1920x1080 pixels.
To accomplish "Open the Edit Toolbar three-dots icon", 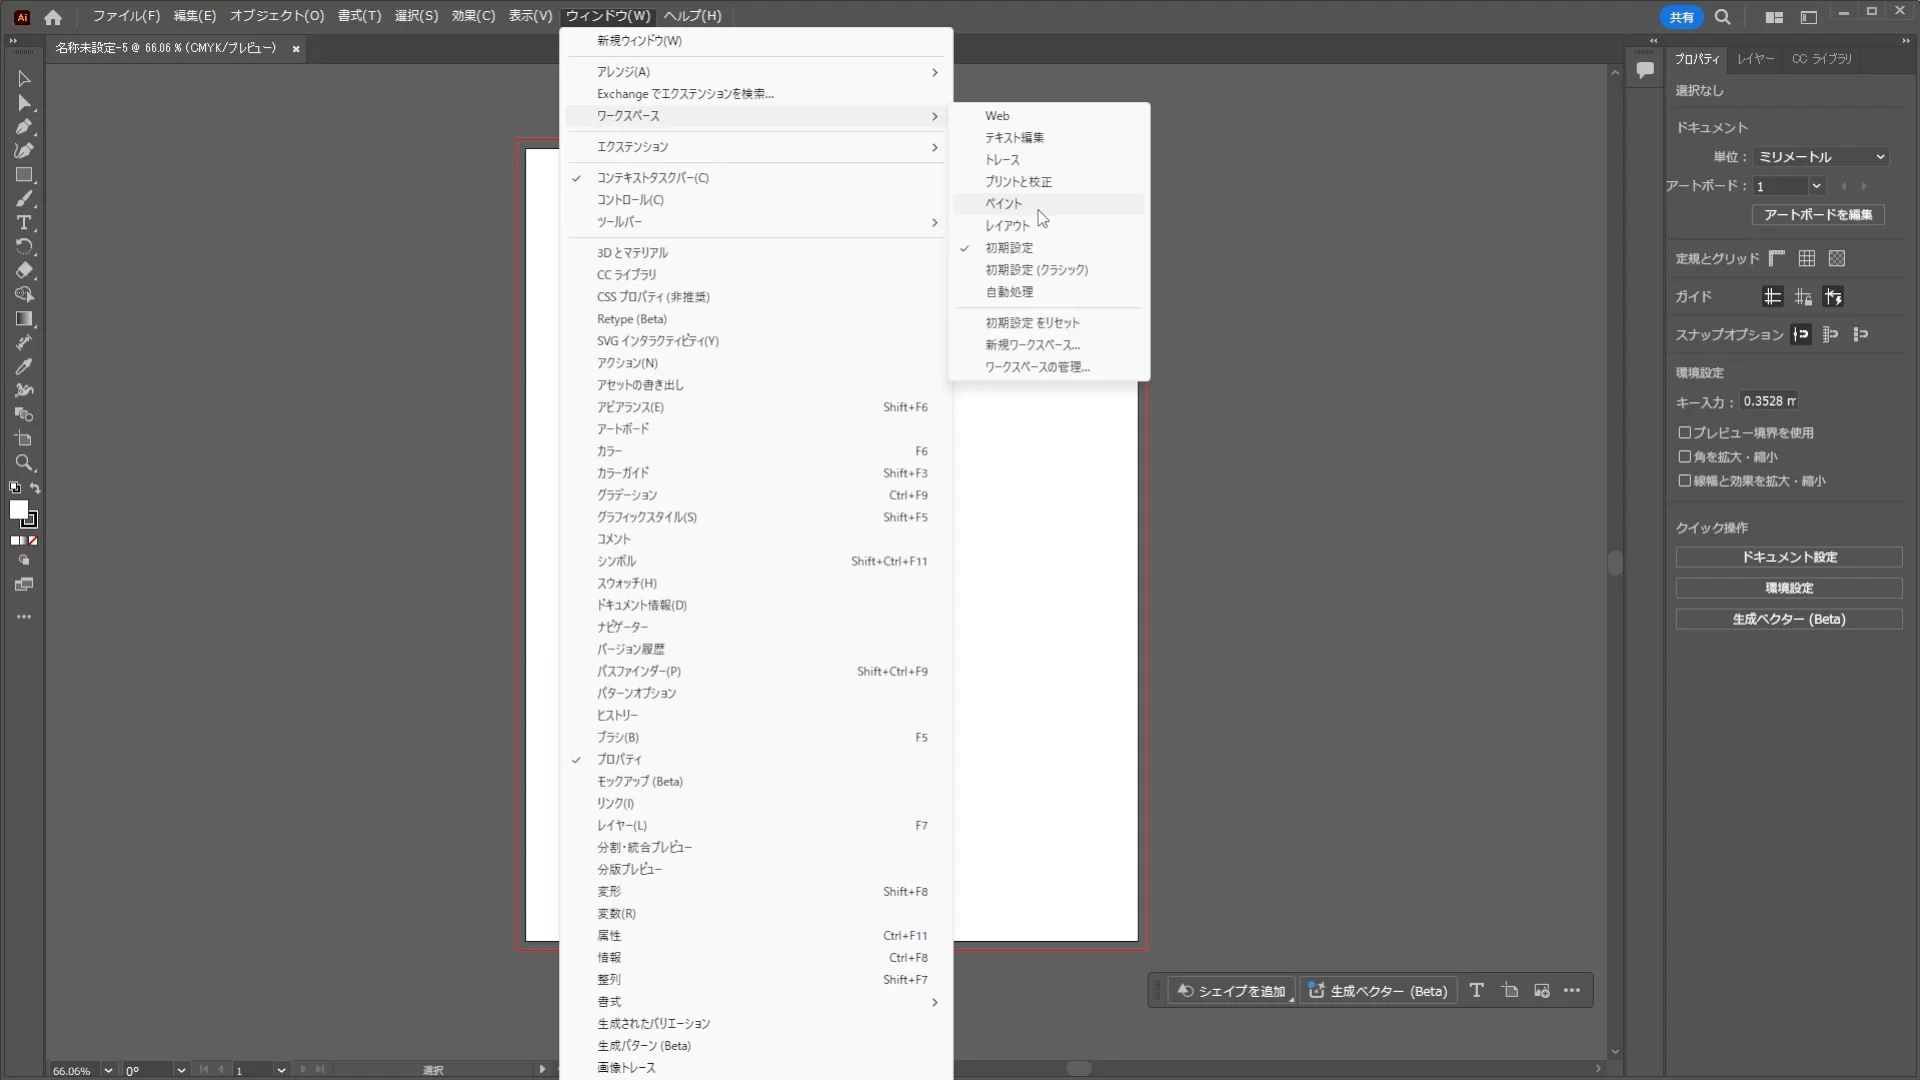I will 24,617.
